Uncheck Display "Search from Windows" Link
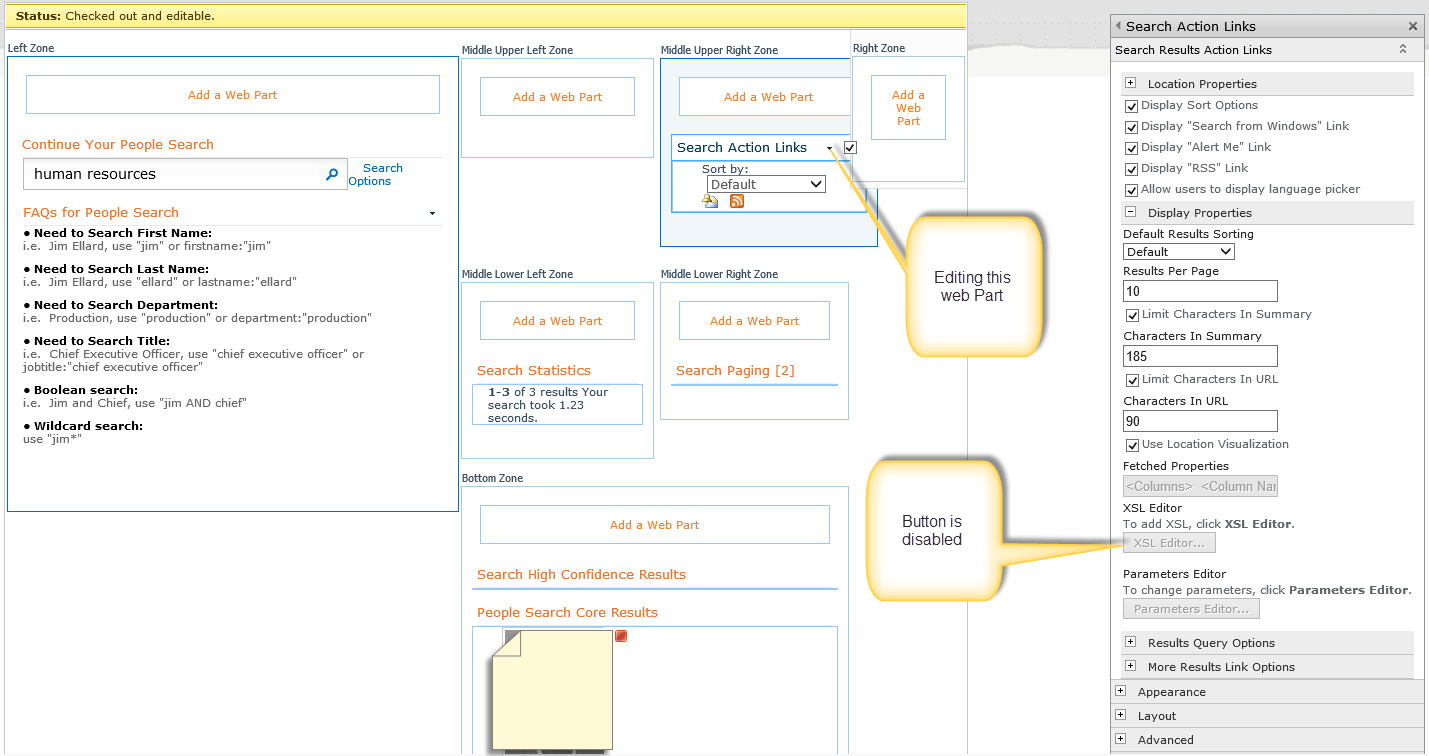This screenshot has width=1429, height=756. tap(1132, 127)
